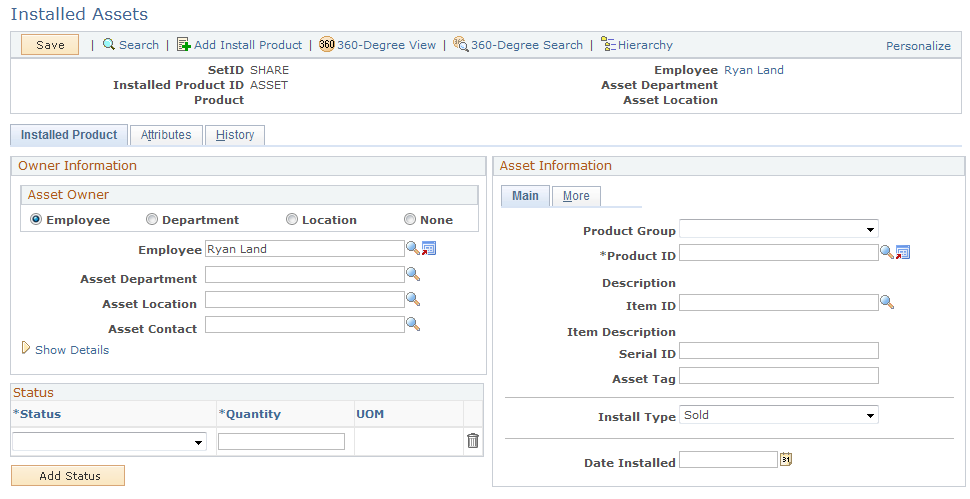Open the Ryan Land employee link in the header
Image resolution: width=970 pixels, height=499 pixels.
click(753, 70)
